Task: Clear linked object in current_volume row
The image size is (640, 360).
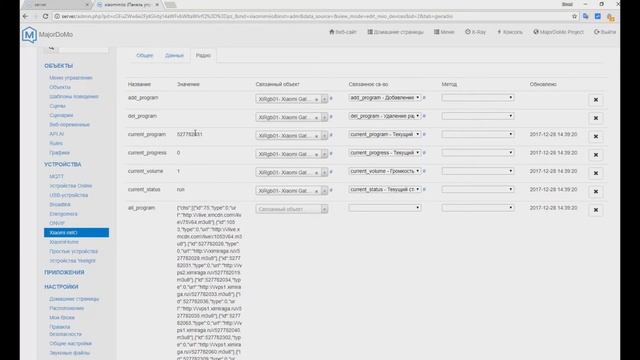Action: pyautogui.click(x=316, y=173)
